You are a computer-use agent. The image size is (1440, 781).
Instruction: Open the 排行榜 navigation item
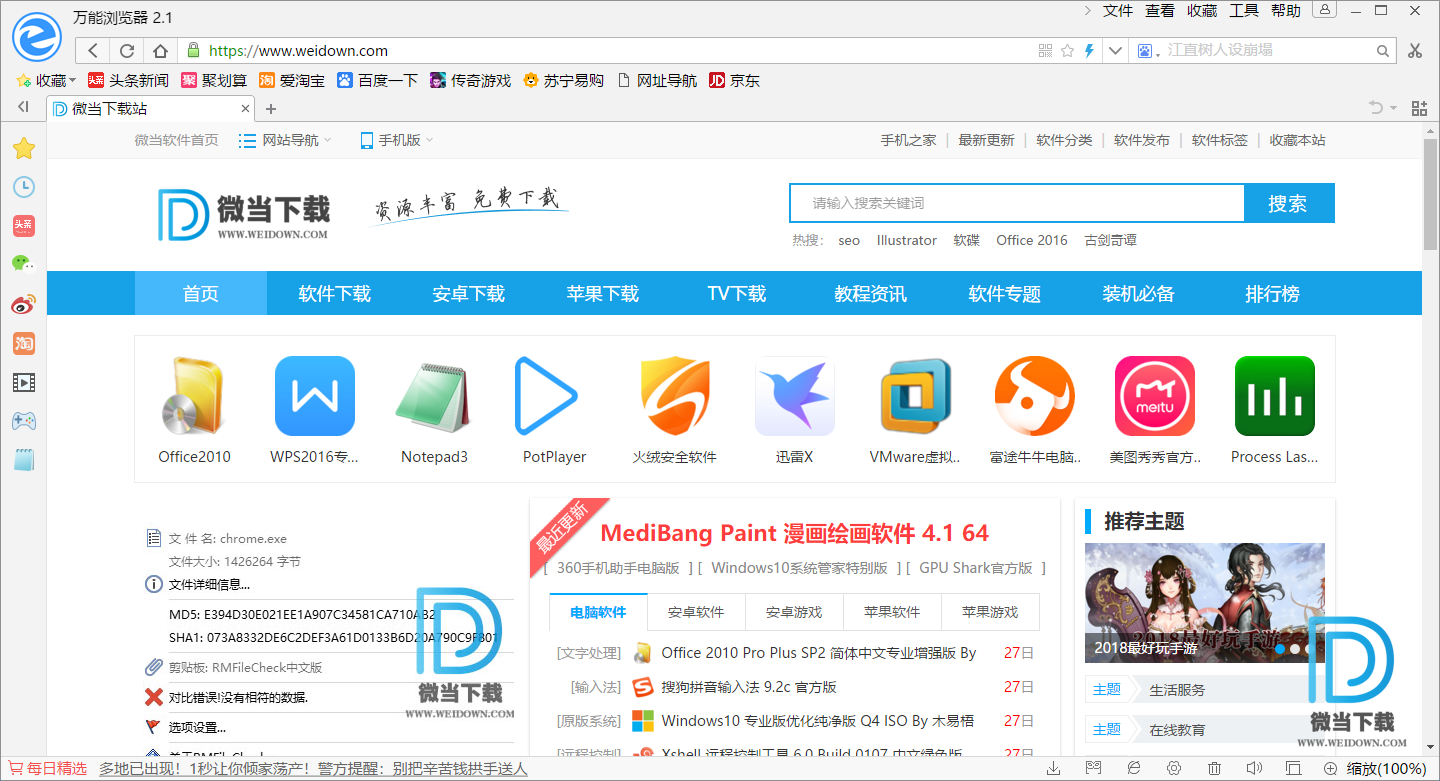click(x=1272, y=294)
